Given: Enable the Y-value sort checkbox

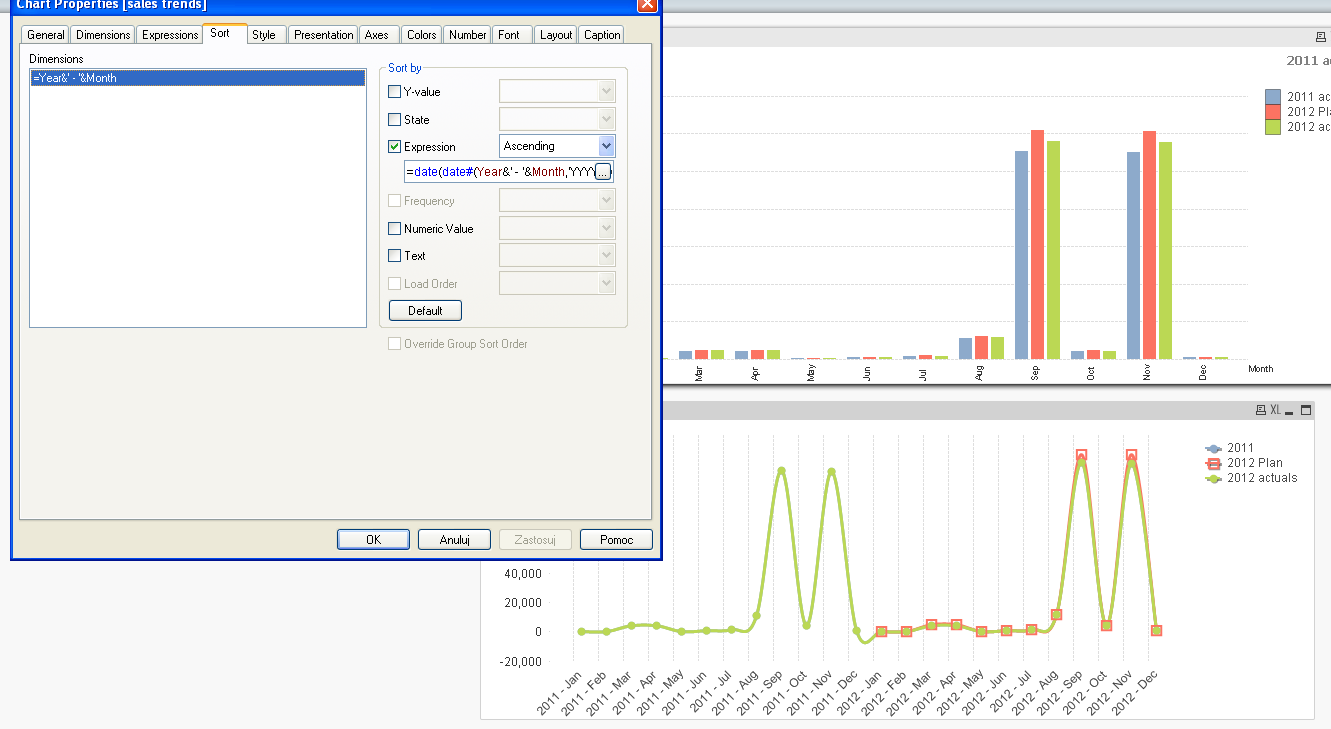Looking at the screenshot, I should coord(394,92).
